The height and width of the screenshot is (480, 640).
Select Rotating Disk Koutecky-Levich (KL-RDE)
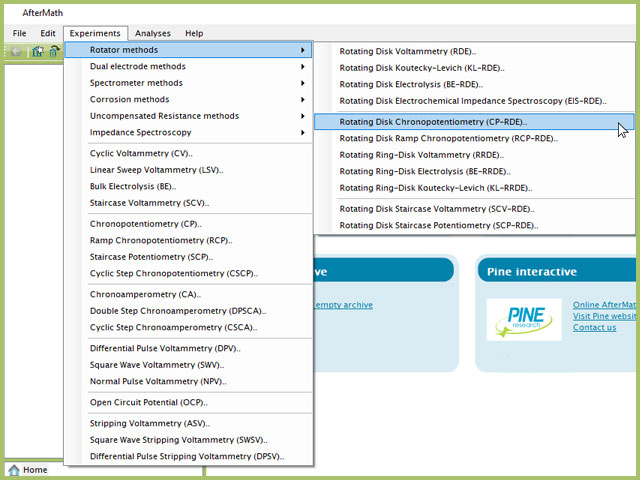click(x=475, y=68)
